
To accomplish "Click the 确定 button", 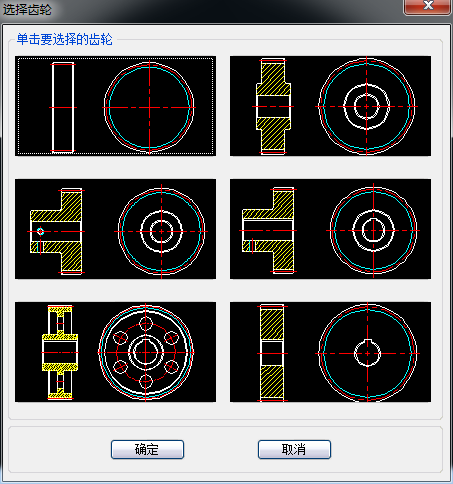I will [147, 449].
